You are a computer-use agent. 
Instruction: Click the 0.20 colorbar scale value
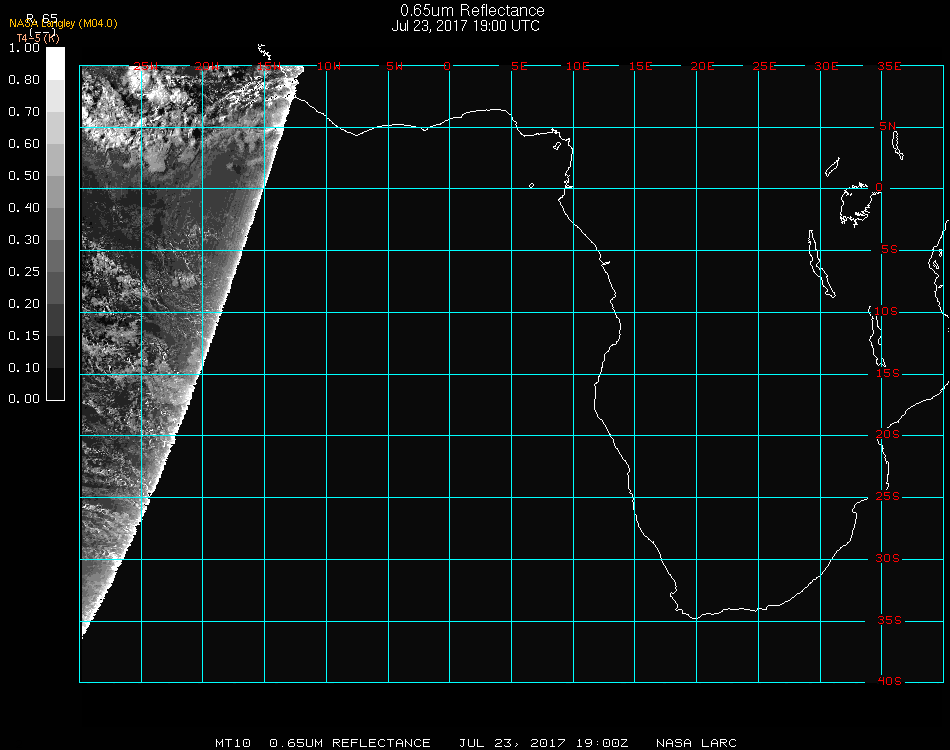24,304
